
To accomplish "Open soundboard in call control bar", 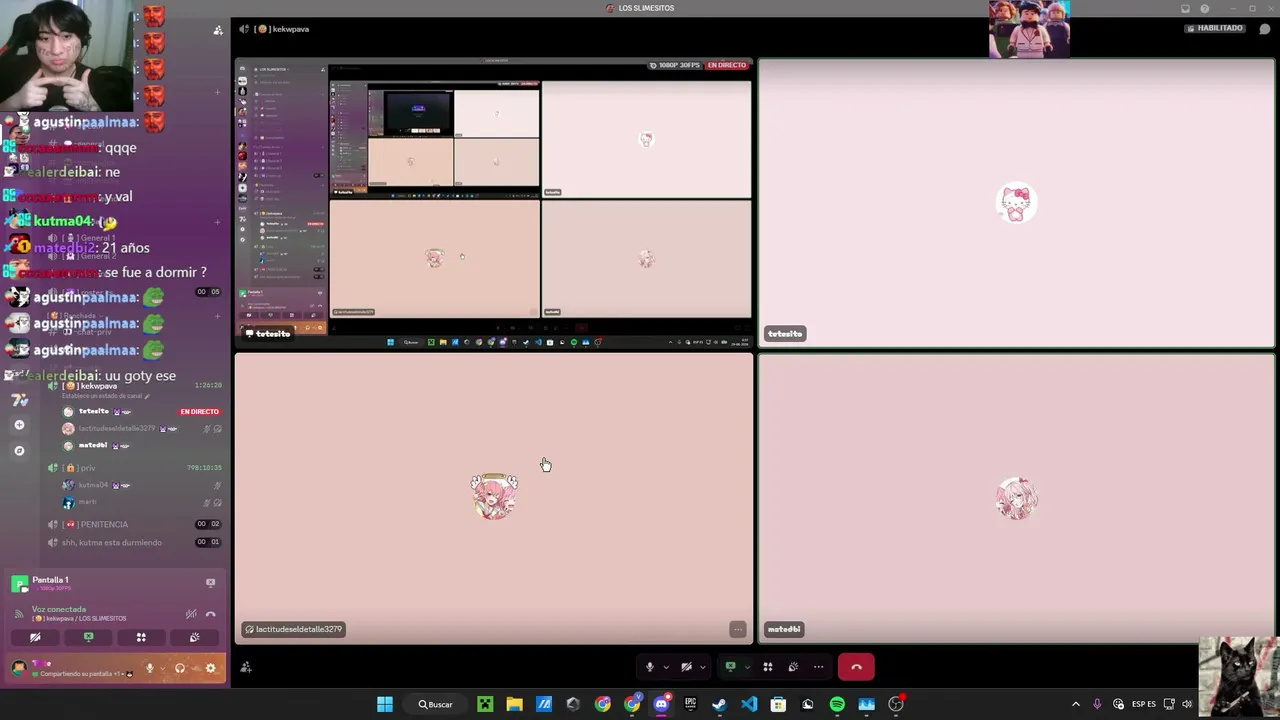I will click(x=793, y=667).
